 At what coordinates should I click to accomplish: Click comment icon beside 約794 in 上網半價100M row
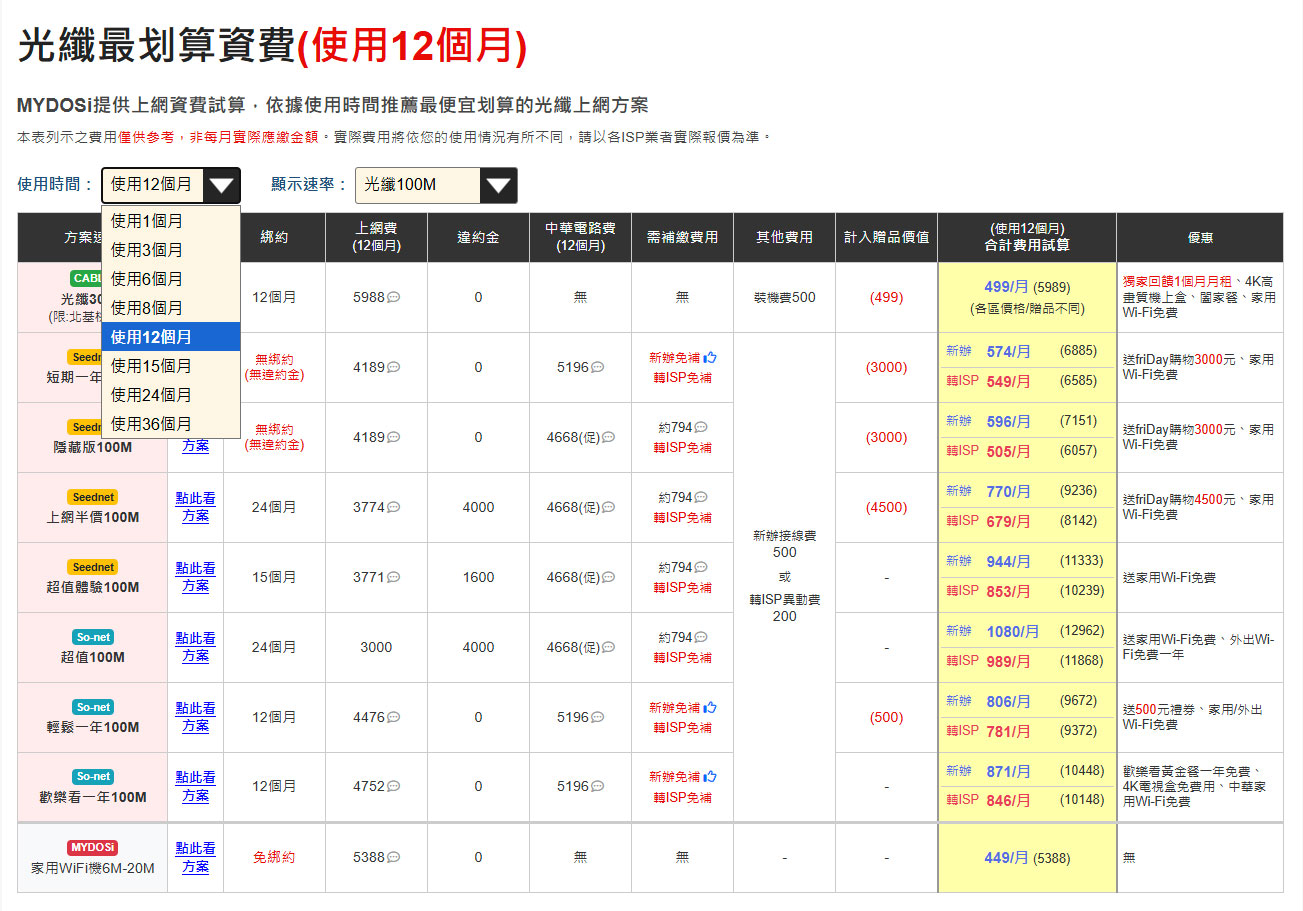pos(701,498)
